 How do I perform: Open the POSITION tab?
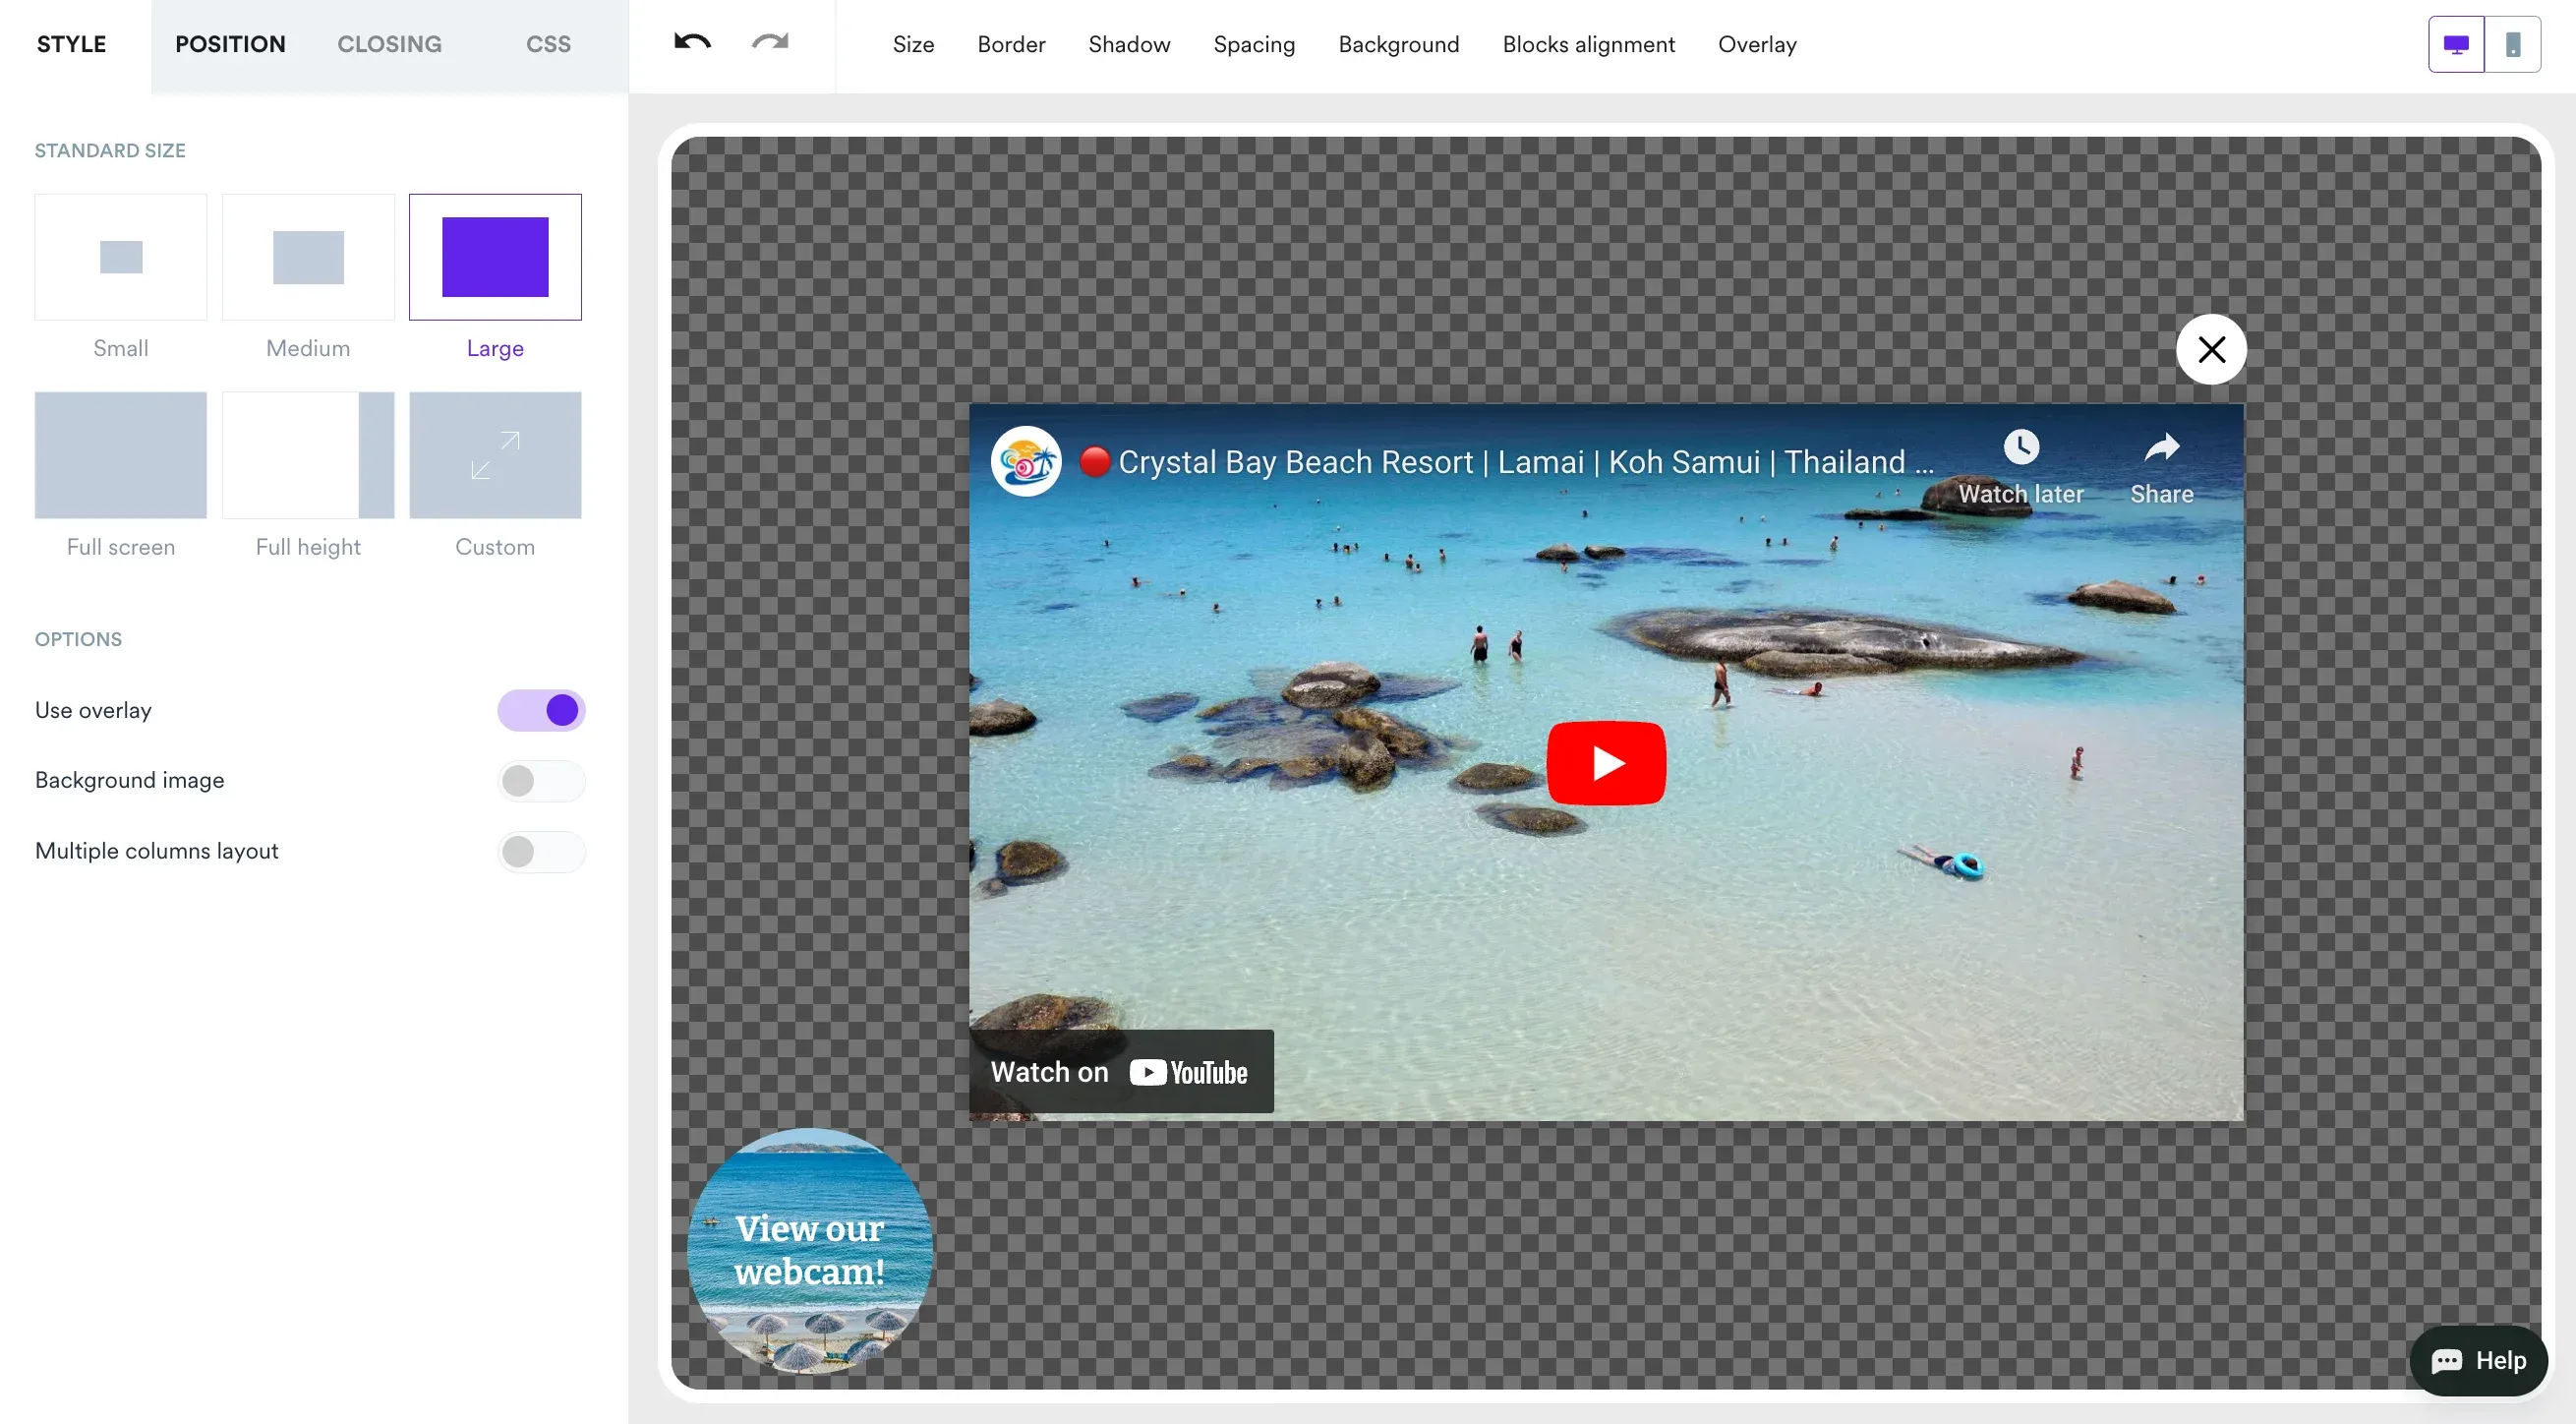[x=230, y=44]
